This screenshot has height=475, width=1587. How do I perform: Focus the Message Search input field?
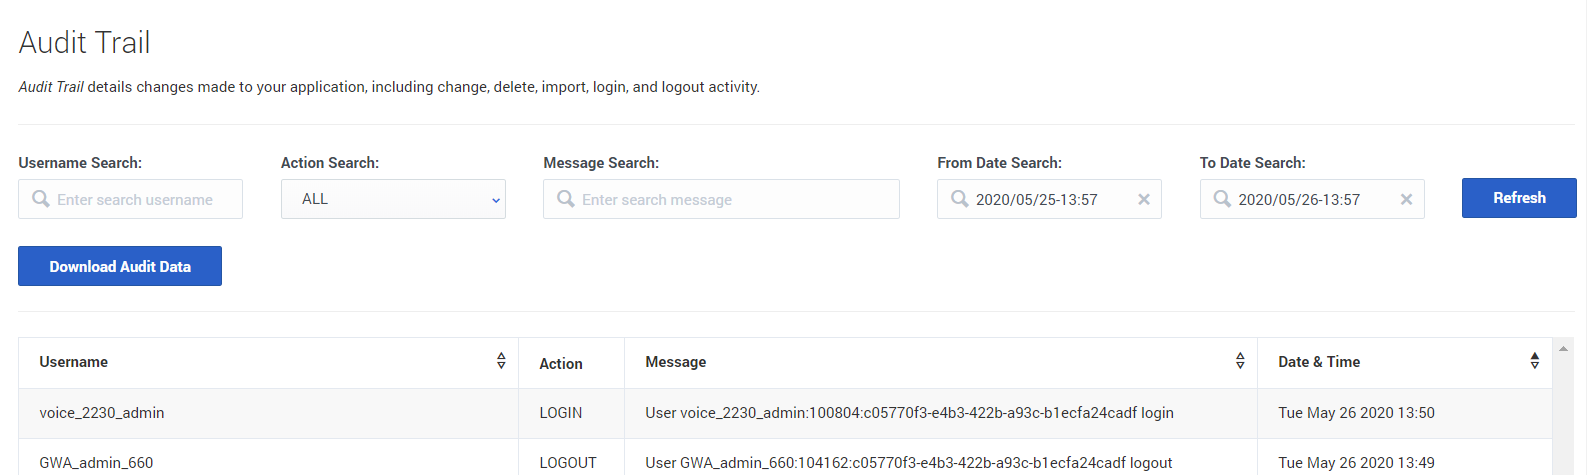[x=730, y=199]
